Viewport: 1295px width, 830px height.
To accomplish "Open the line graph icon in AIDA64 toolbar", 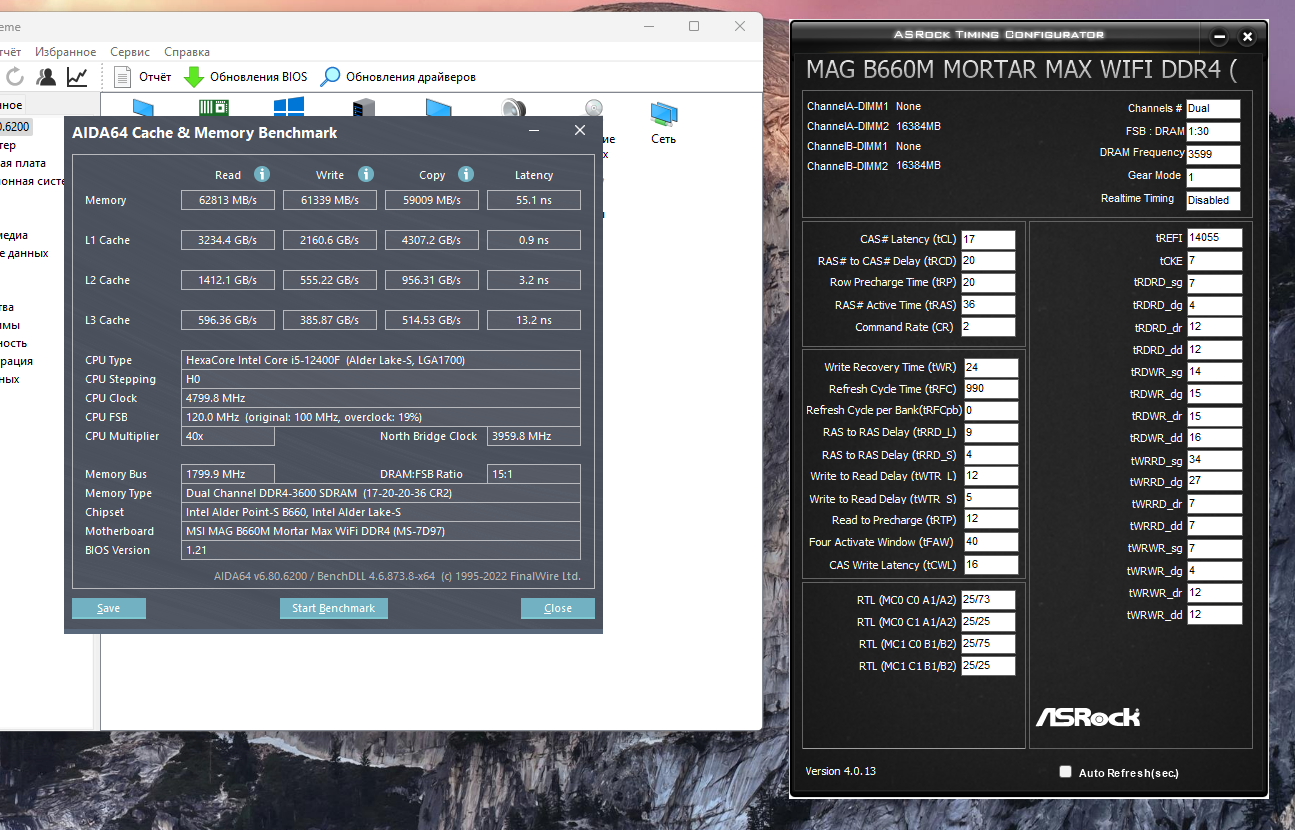I will click(77, 76).
